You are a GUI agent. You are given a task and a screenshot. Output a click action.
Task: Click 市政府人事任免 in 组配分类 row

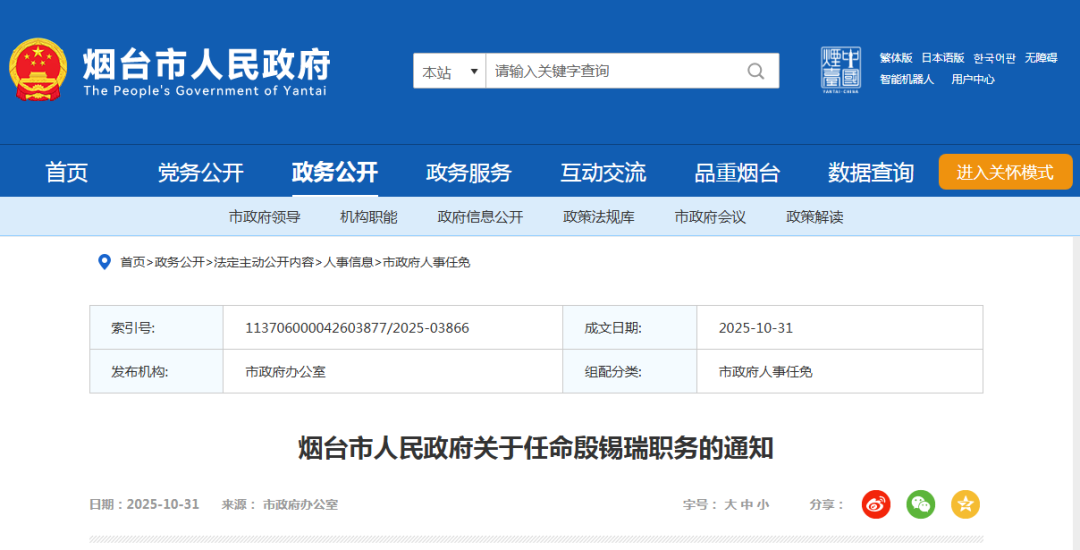(765, 372)
